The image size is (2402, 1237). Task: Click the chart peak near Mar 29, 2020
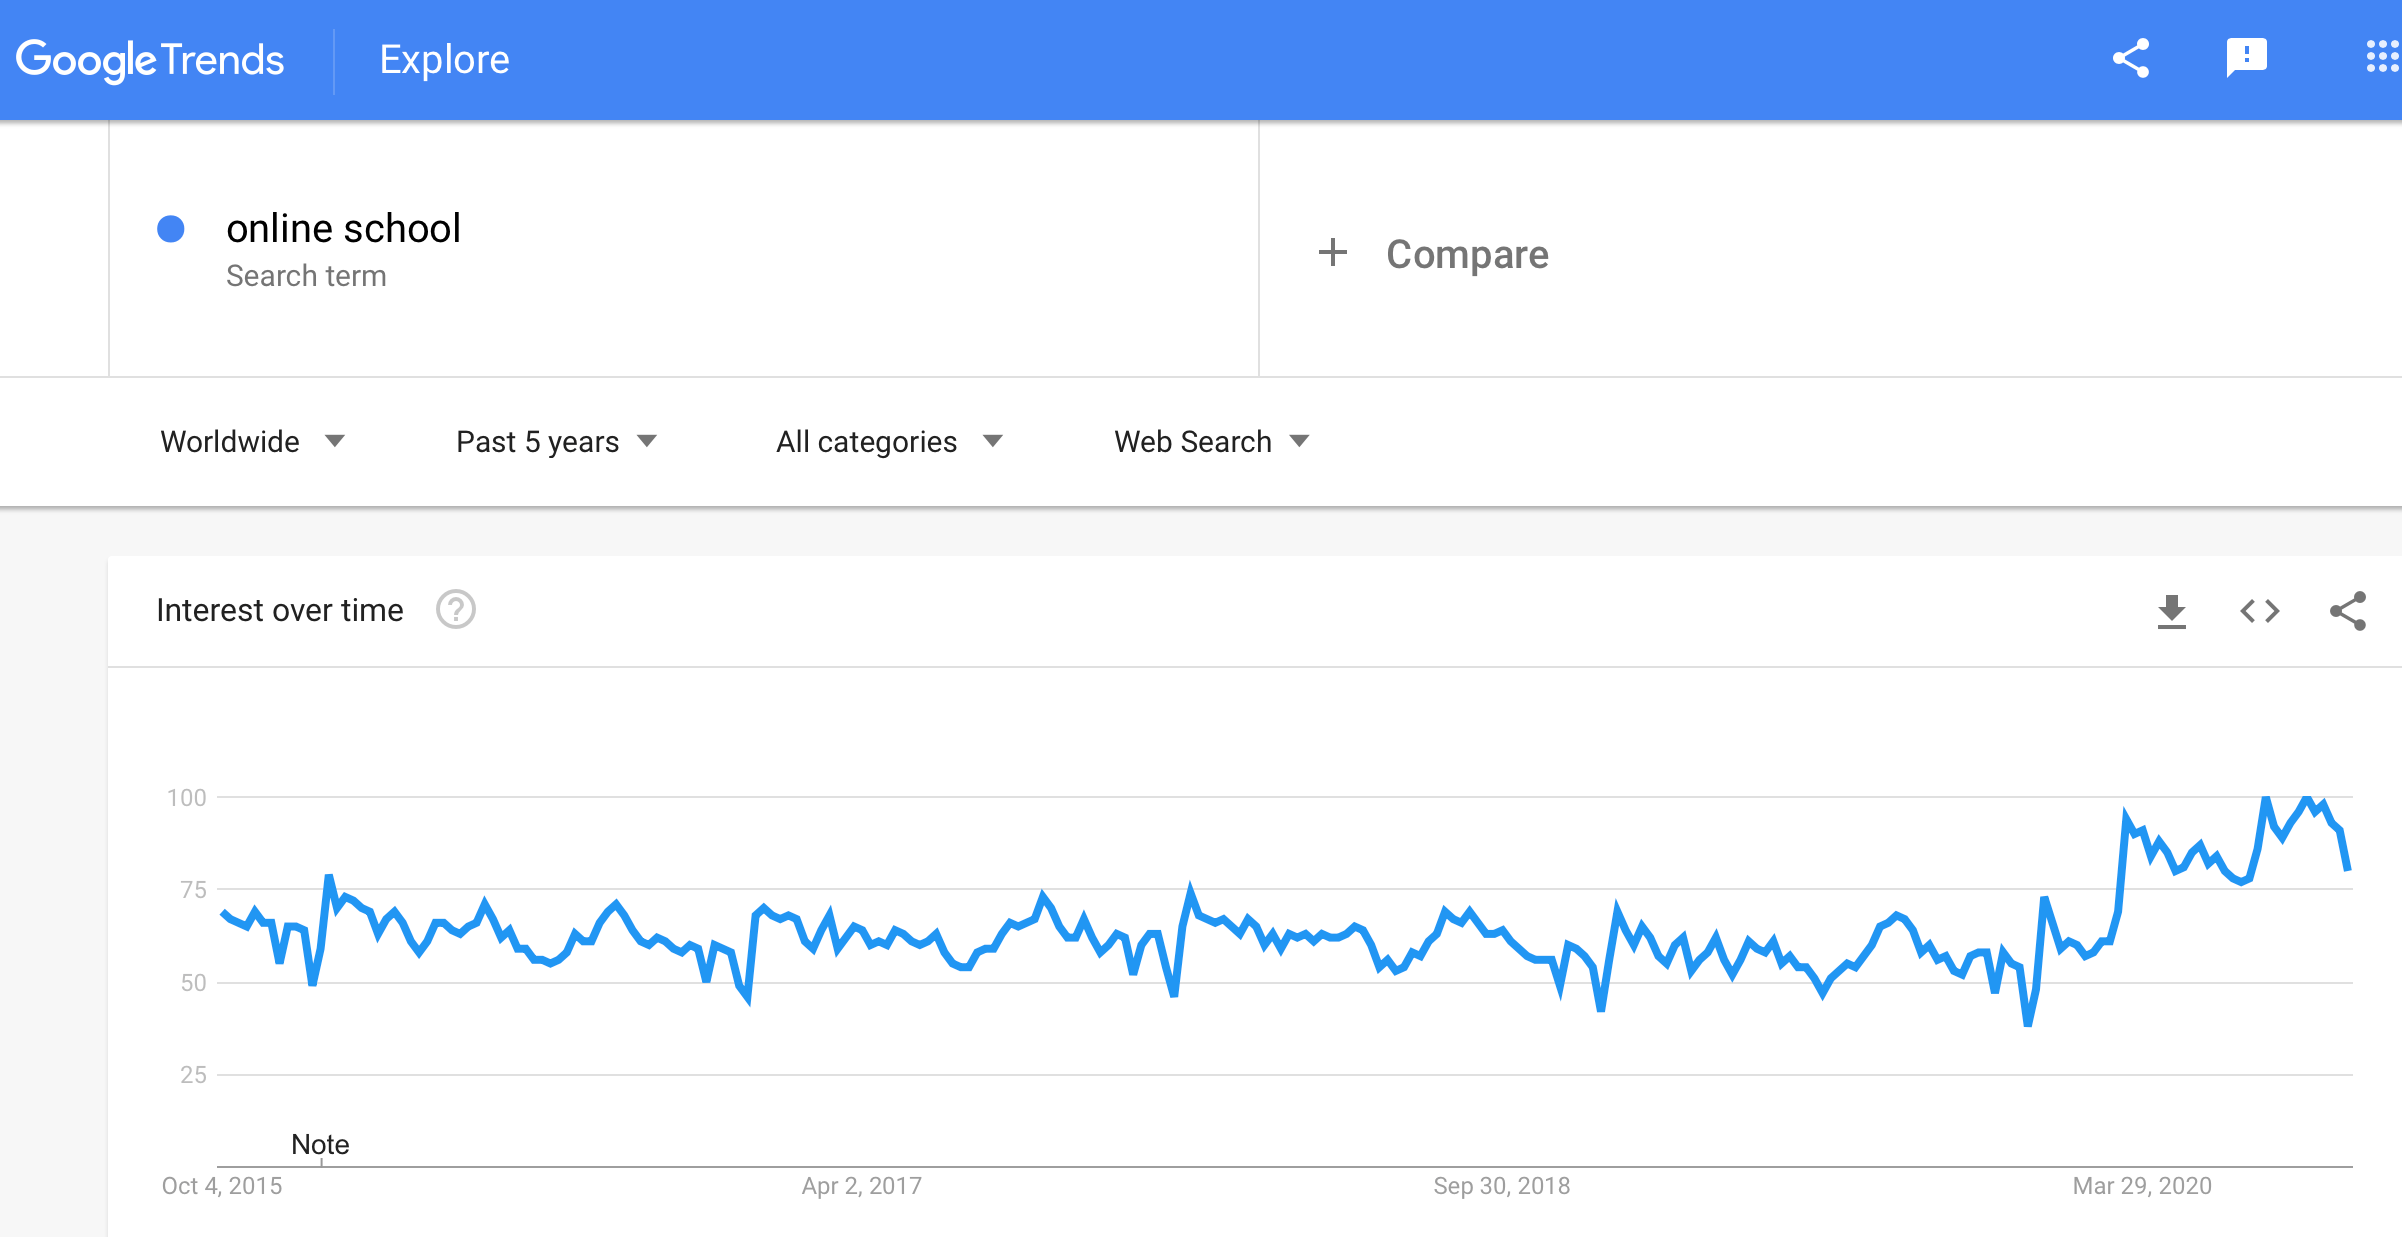tap(2127, 816)
